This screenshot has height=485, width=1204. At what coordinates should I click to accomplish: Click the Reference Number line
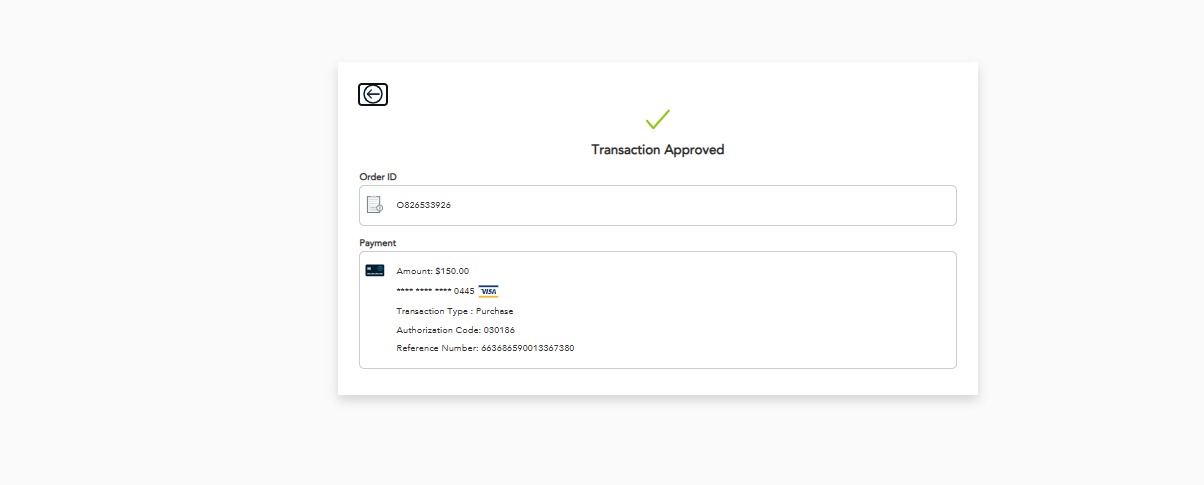[x=485, y=348]
